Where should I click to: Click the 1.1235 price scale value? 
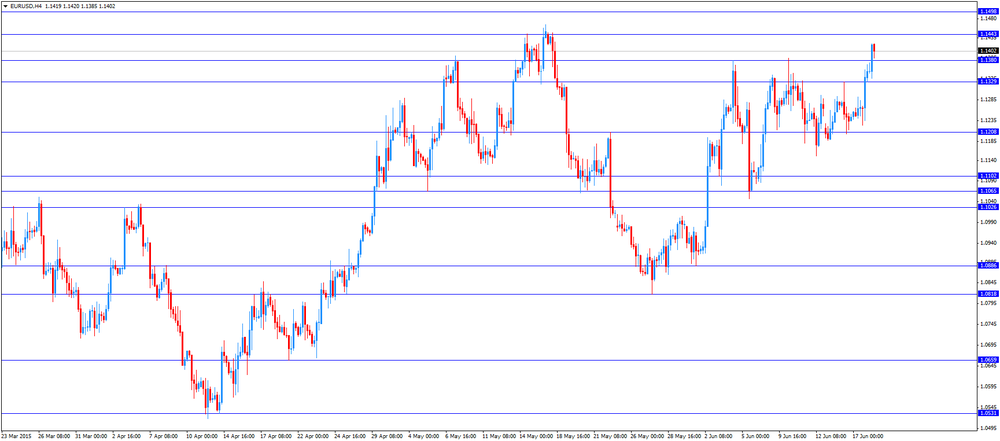(x=987, y=120)
